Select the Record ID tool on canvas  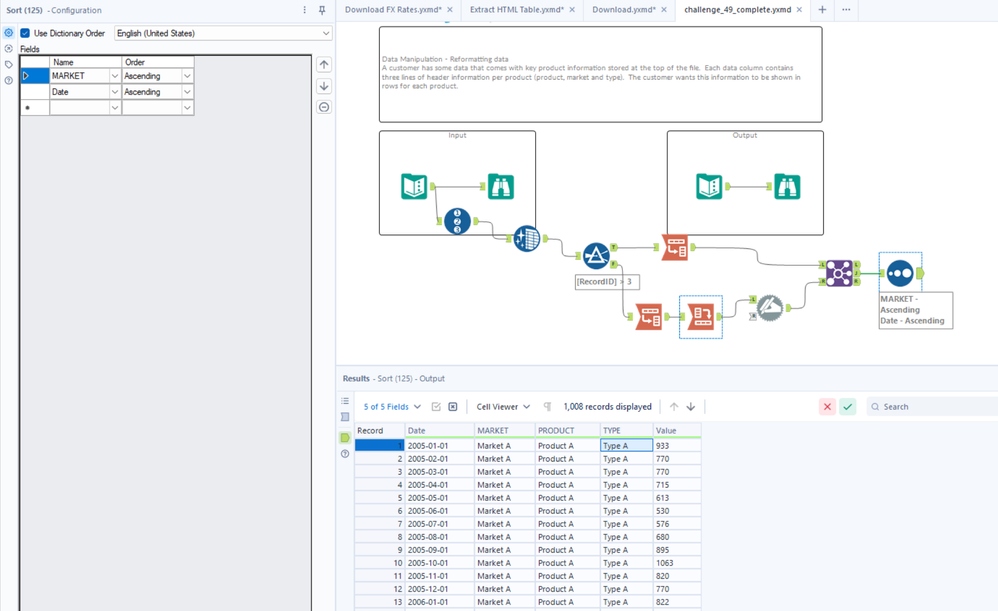(x=457, y=221)
